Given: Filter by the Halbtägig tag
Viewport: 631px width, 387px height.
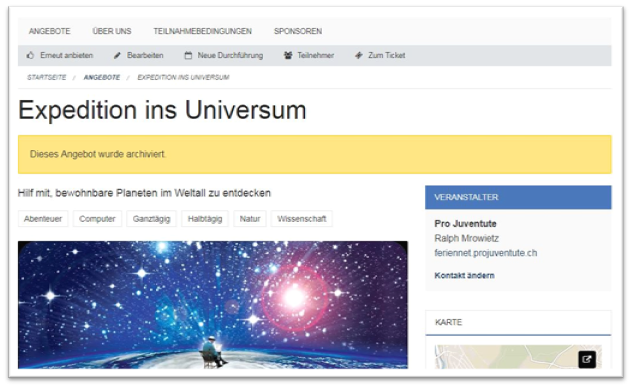Looking at the screenshot, I should [205, 219].
